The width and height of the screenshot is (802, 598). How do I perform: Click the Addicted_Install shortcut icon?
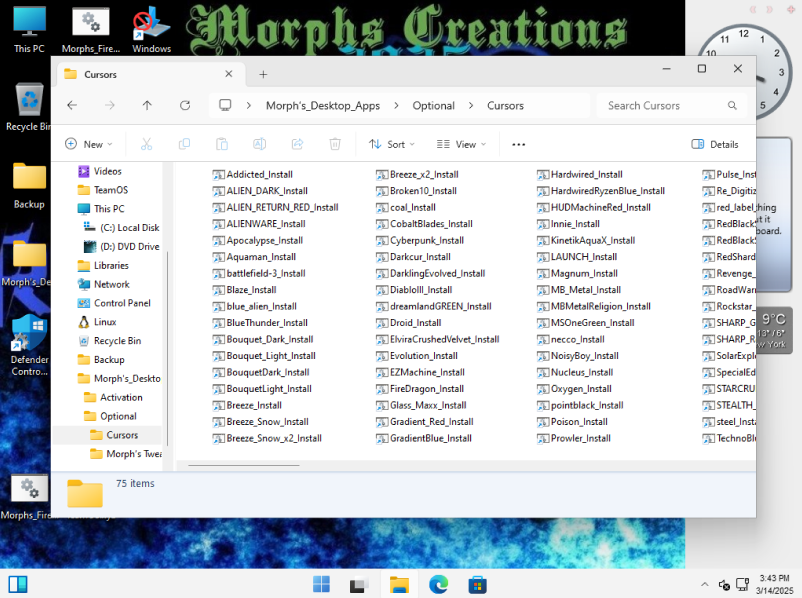(x=218, y=174)
